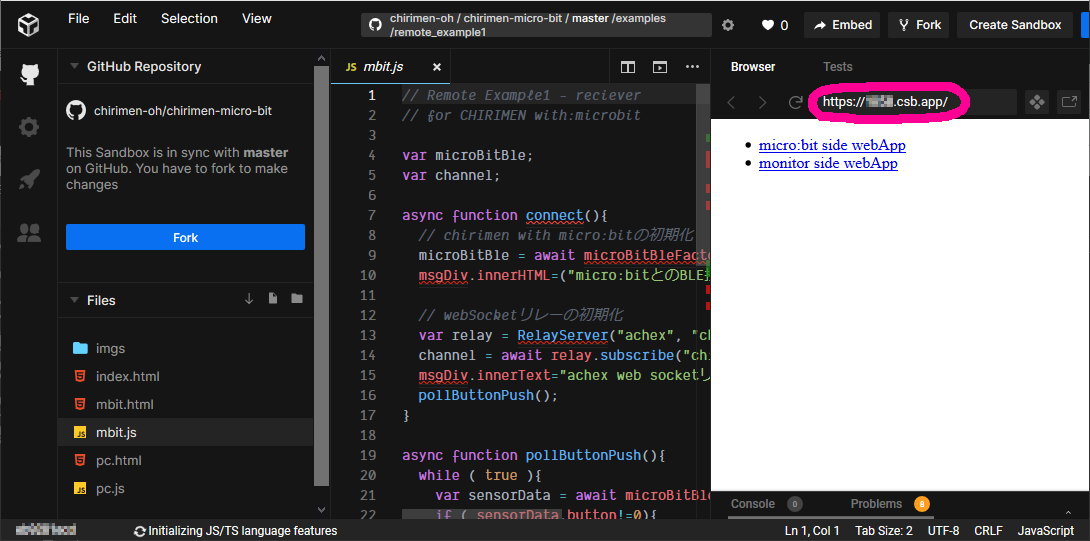Click the split editor layout icon
Viewport: 1090px width, 541px height.
628,67
